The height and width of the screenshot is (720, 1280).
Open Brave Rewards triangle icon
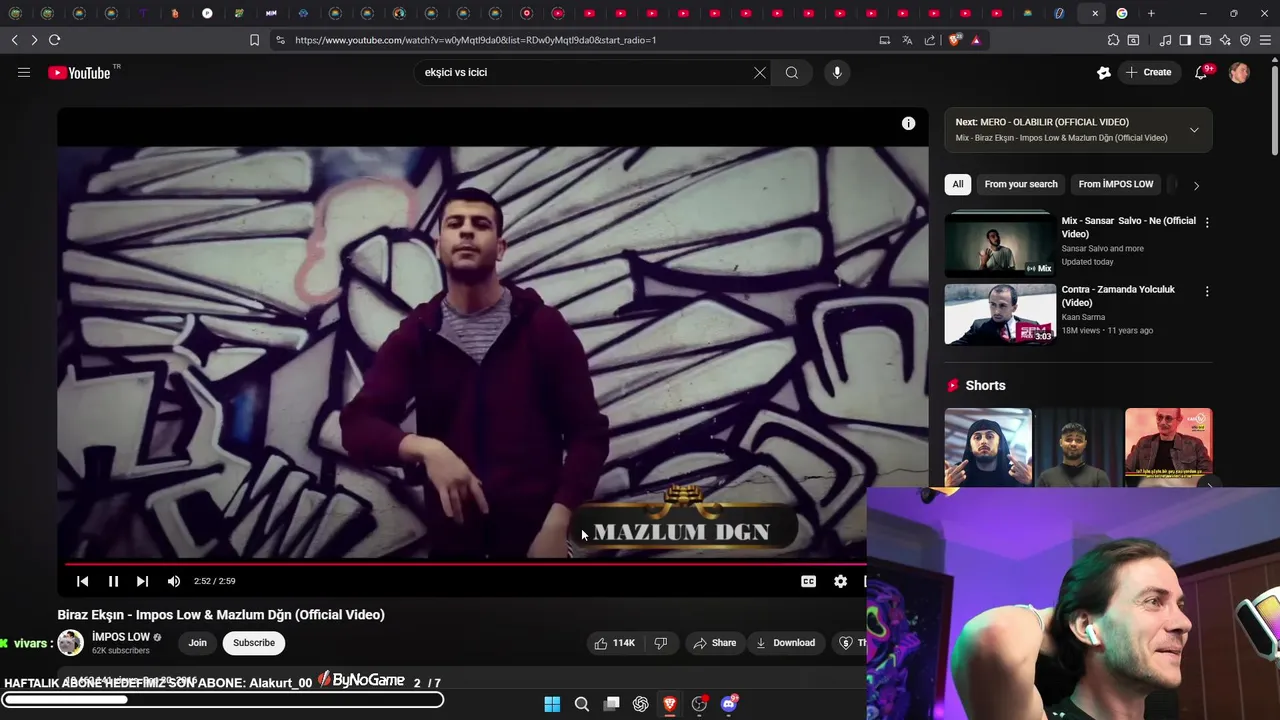976,40
